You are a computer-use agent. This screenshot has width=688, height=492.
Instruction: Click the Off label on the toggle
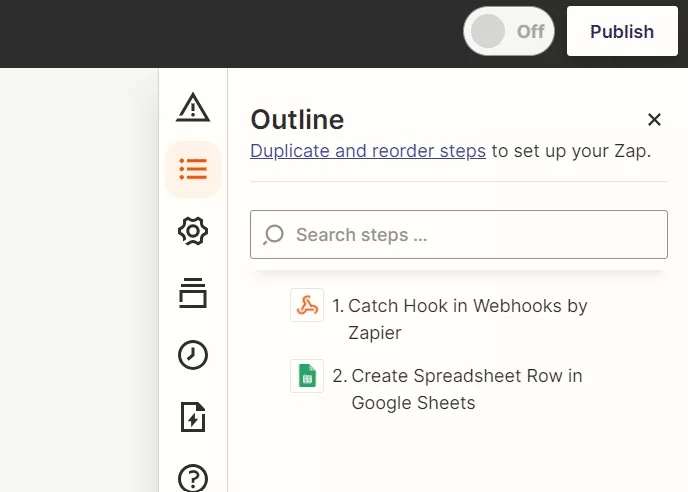click(530, 32)
